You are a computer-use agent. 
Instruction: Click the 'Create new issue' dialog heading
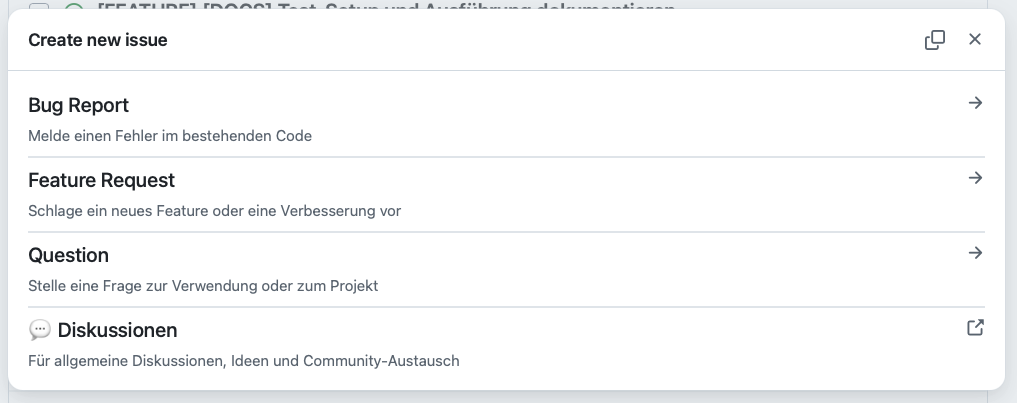[x=98, y=40]
